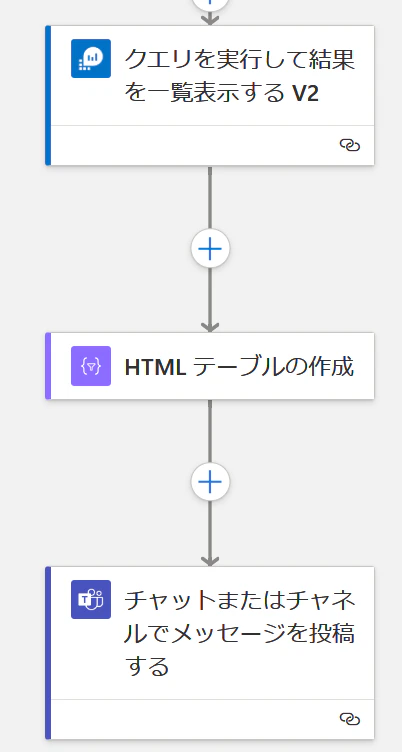Click the blue accent bar of query card
Viewport: 402px width, 752px height.
pos(48,95)
